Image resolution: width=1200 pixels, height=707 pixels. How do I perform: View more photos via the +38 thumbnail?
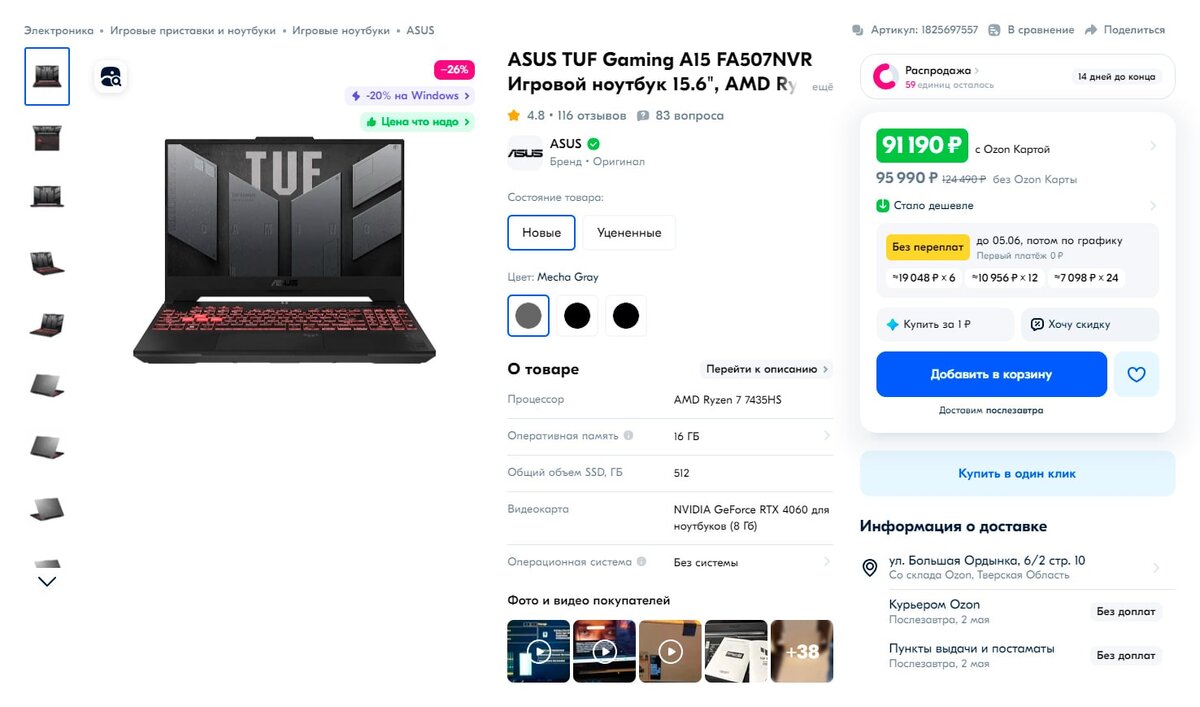[802, 650]
